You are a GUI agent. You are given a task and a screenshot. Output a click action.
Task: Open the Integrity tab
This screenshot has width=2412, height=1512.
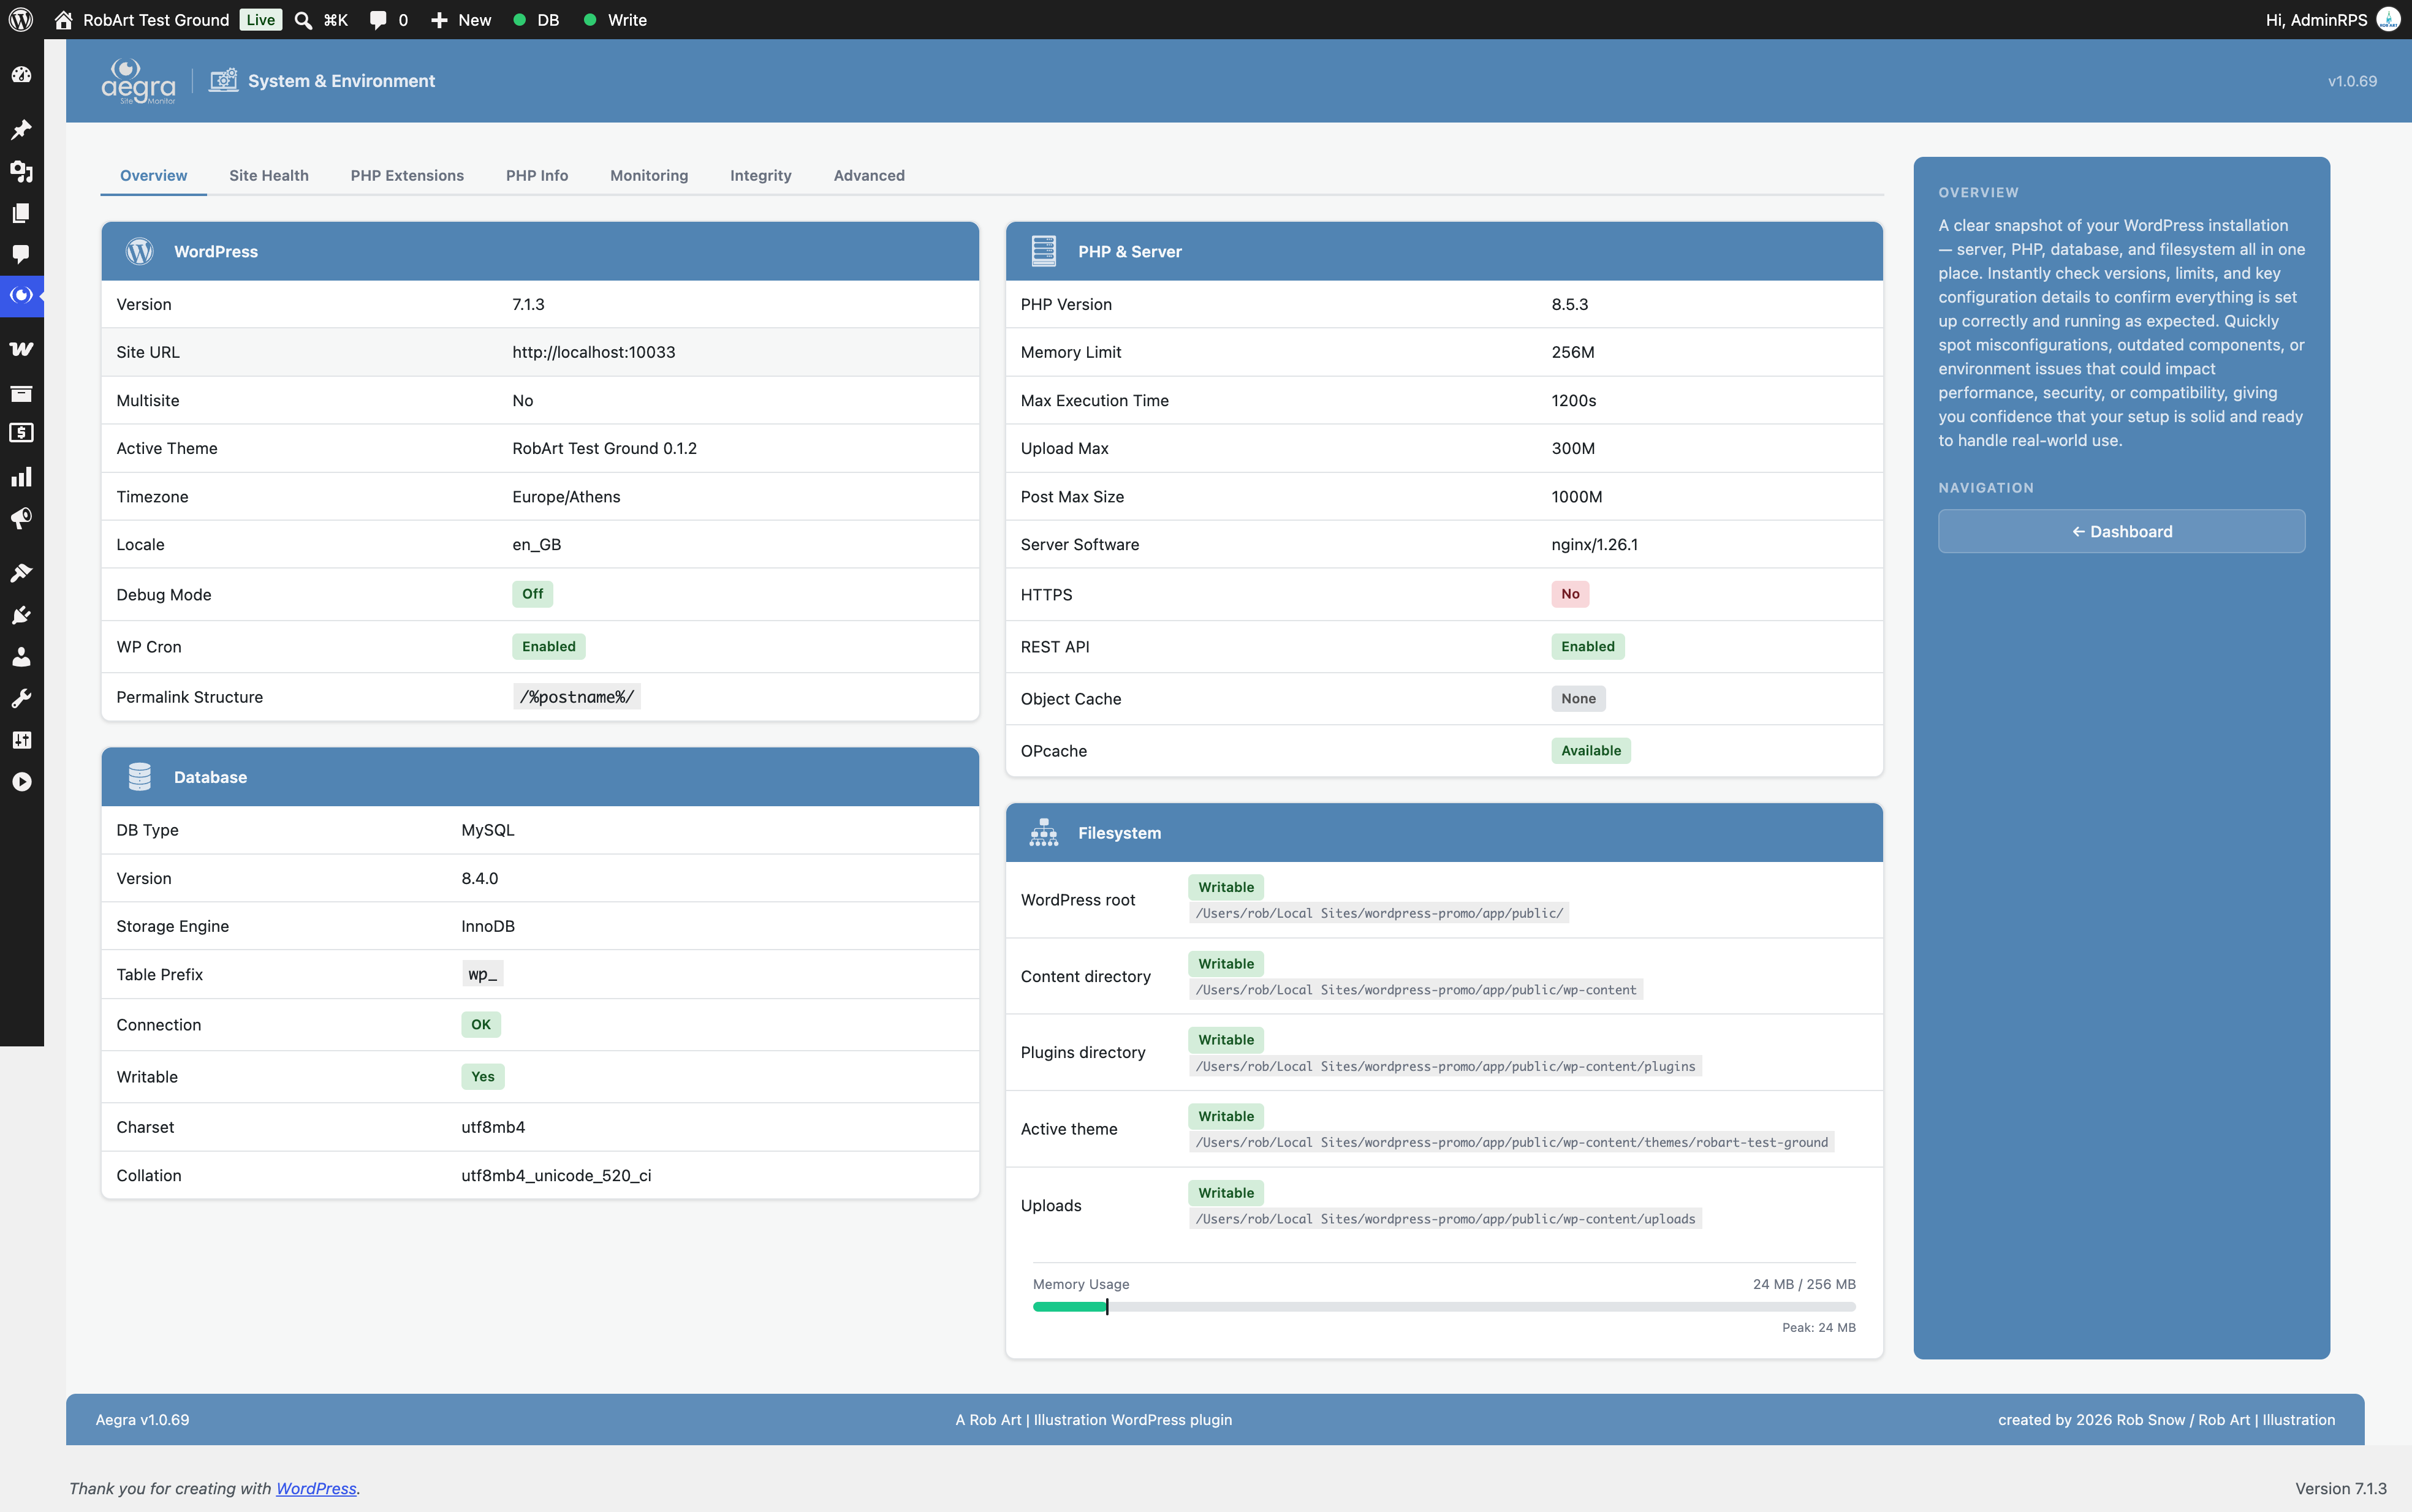pyautogui.click(x=760, y=175)
